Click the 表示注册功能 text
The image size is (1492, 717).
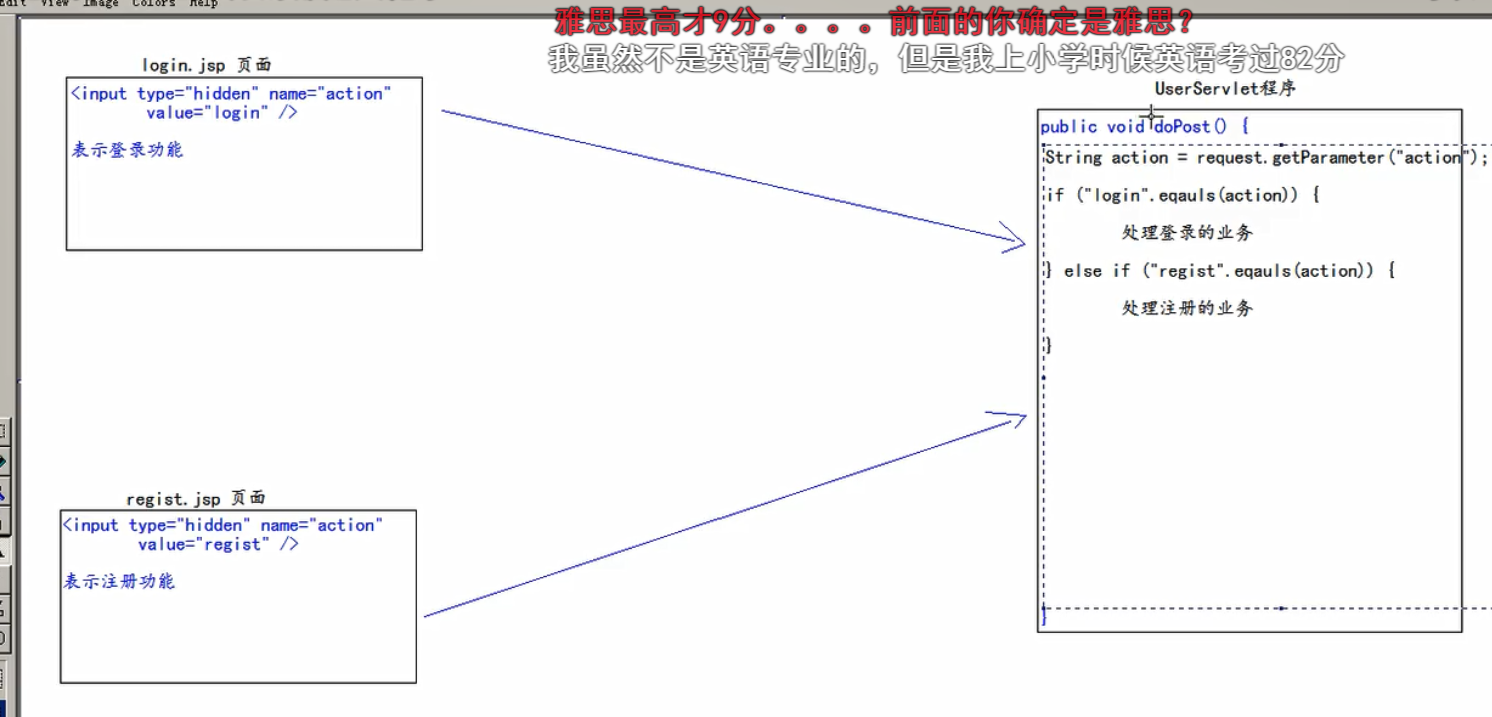(x=119, y=581)
